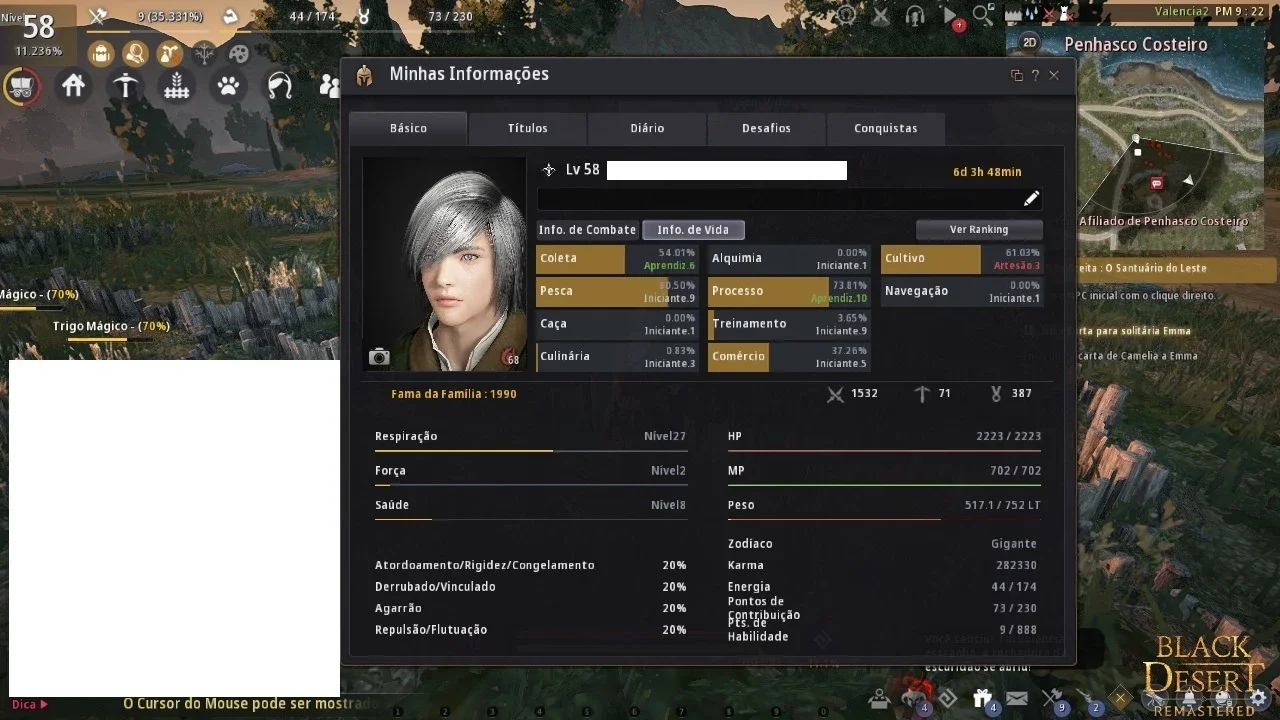Switch to the Desafios tab
Image resolution: width=1280 pixels, height=720 pixels.
point(766,128)
